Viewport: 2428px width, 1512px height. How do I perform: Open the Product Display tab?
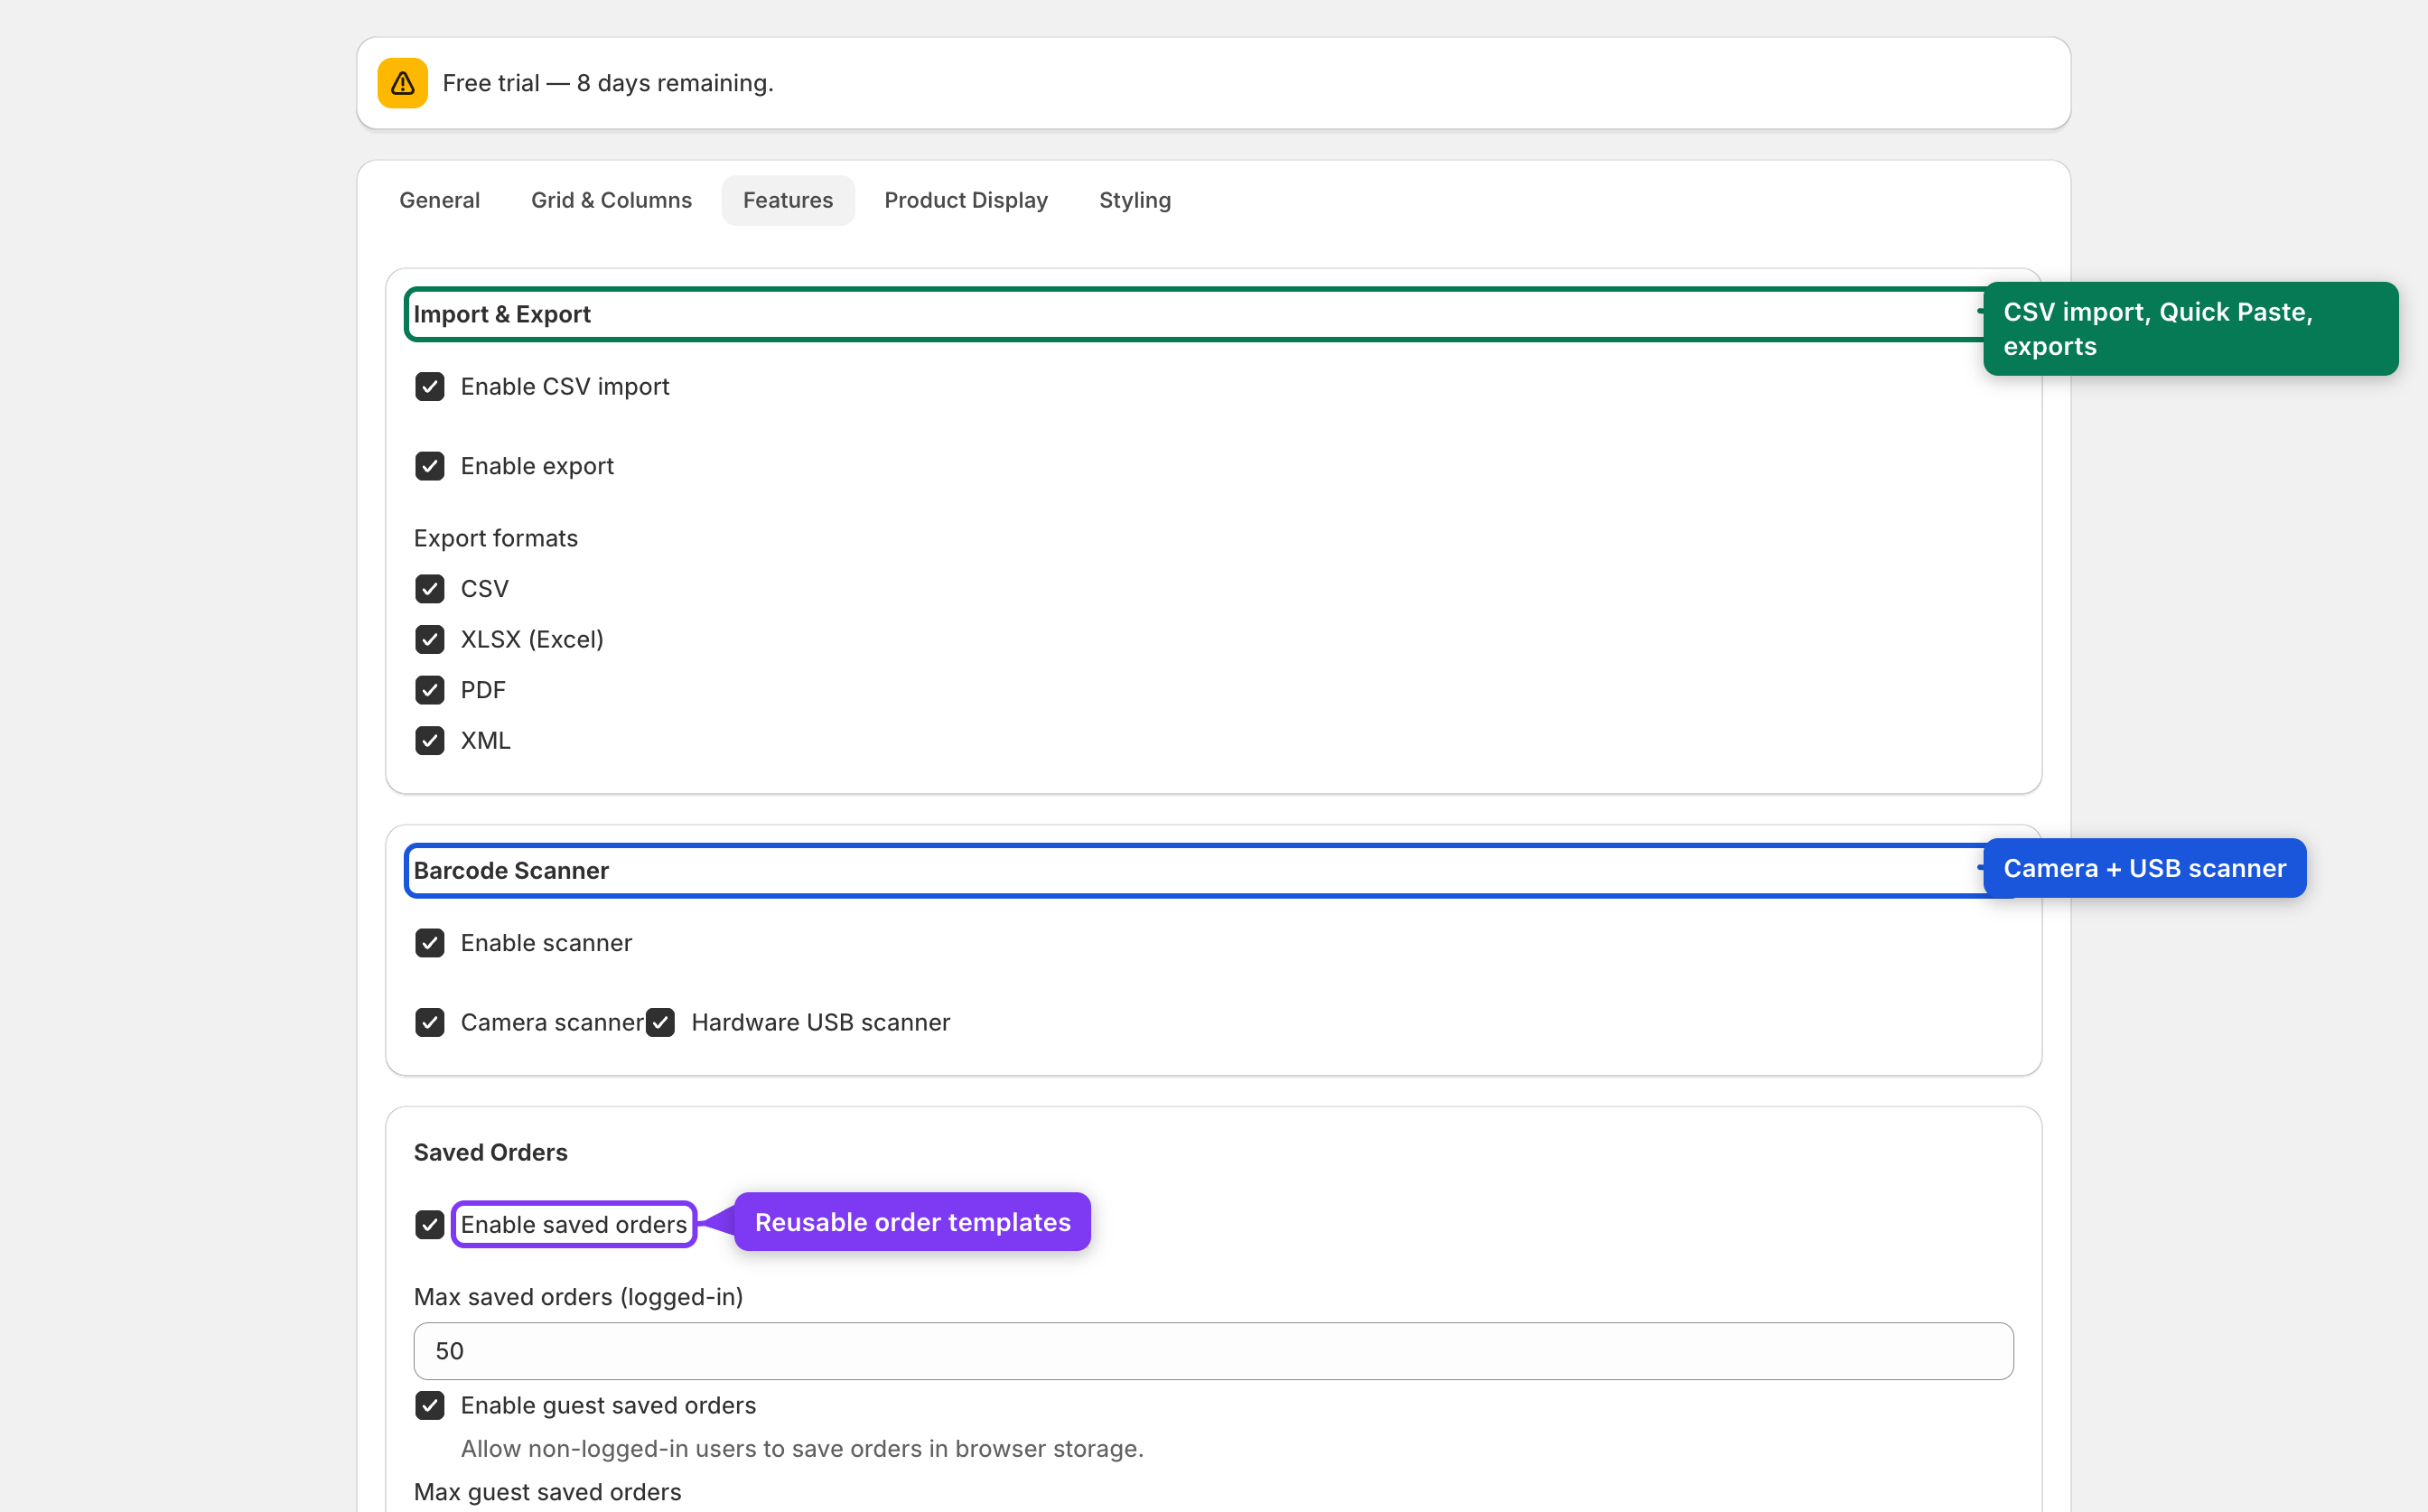click(965, 200)
